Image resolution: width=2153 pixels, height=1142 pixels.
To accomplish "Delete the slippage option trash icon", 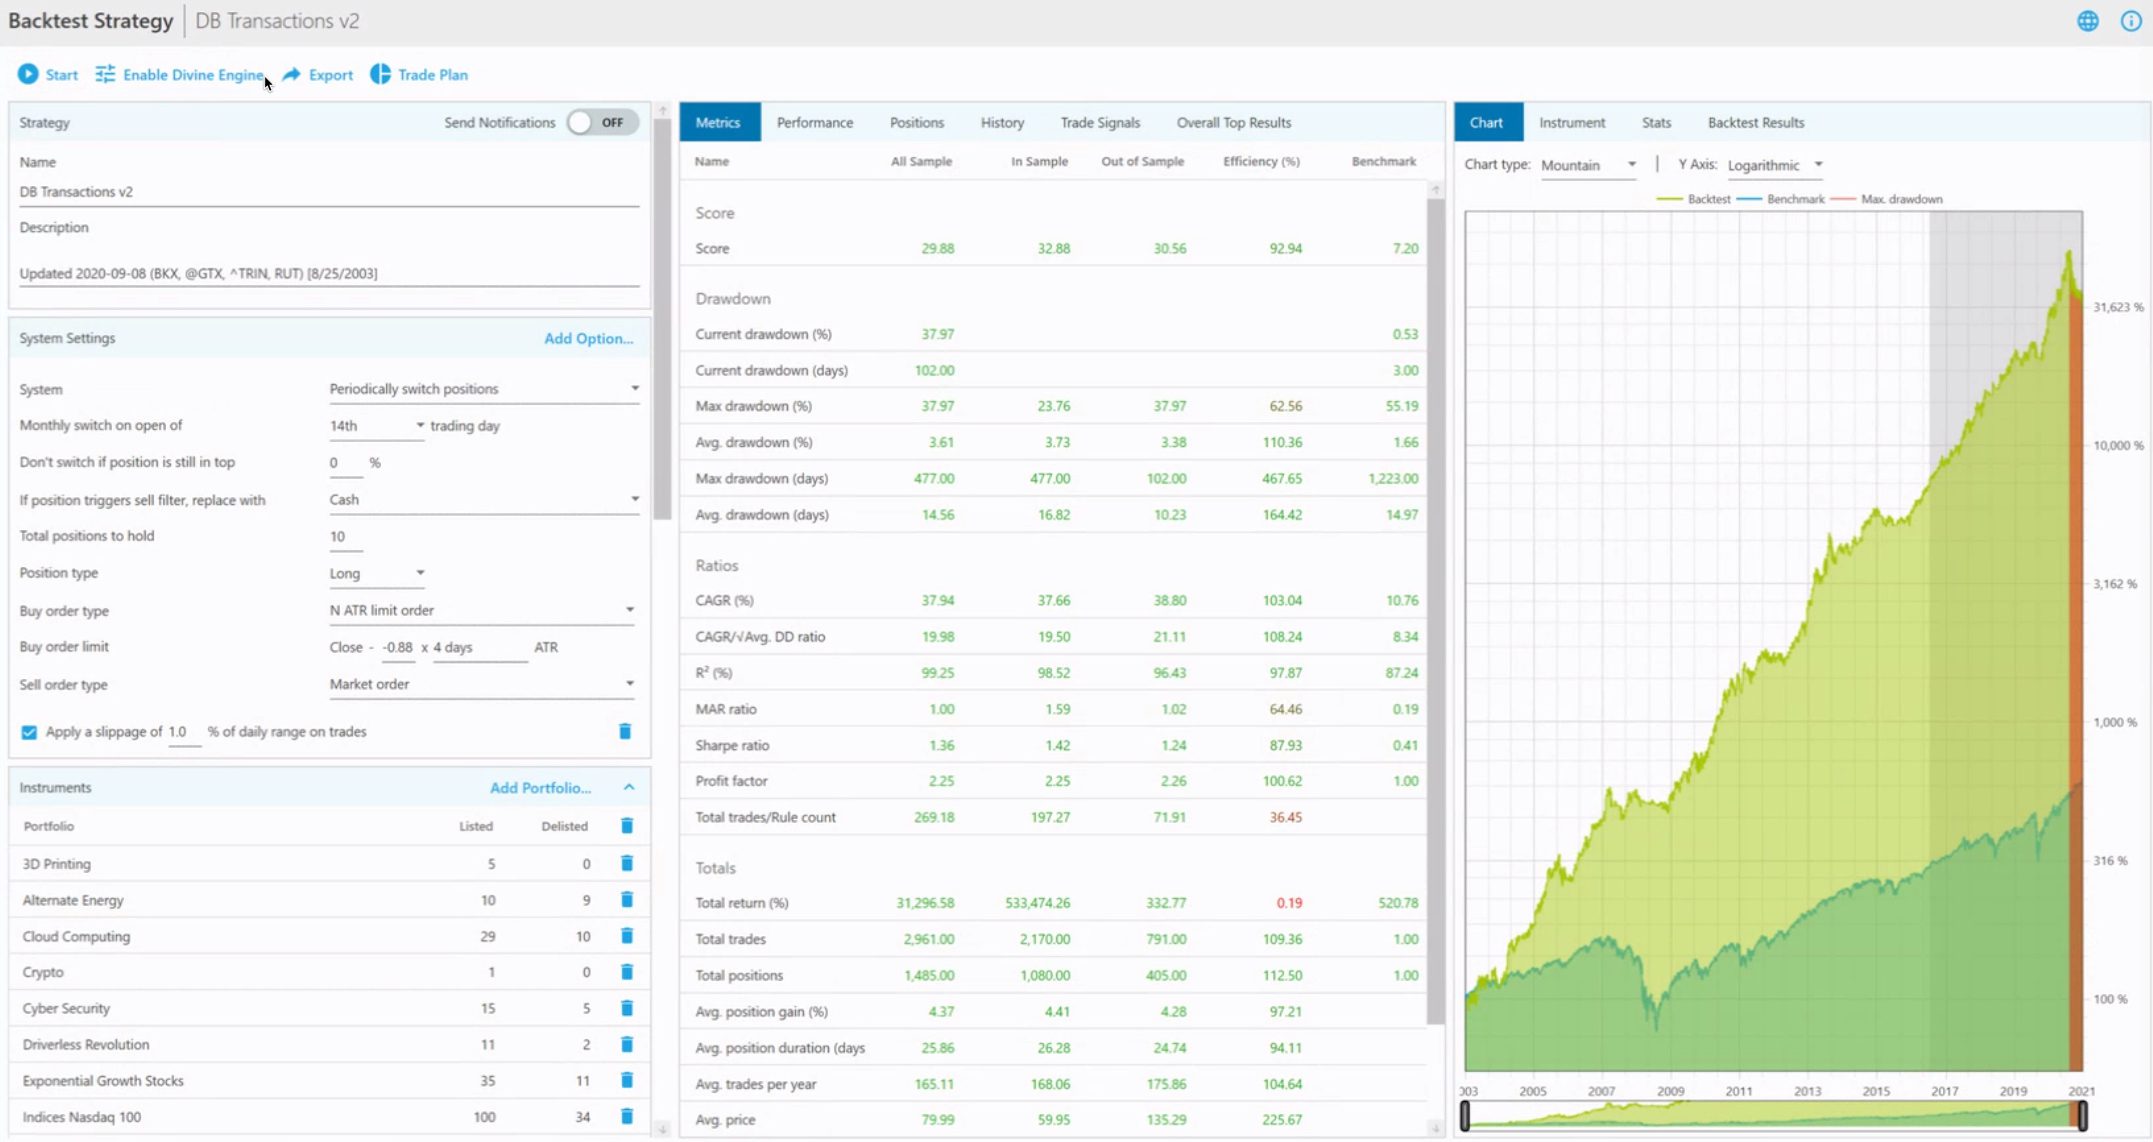I will coord(625,732).
